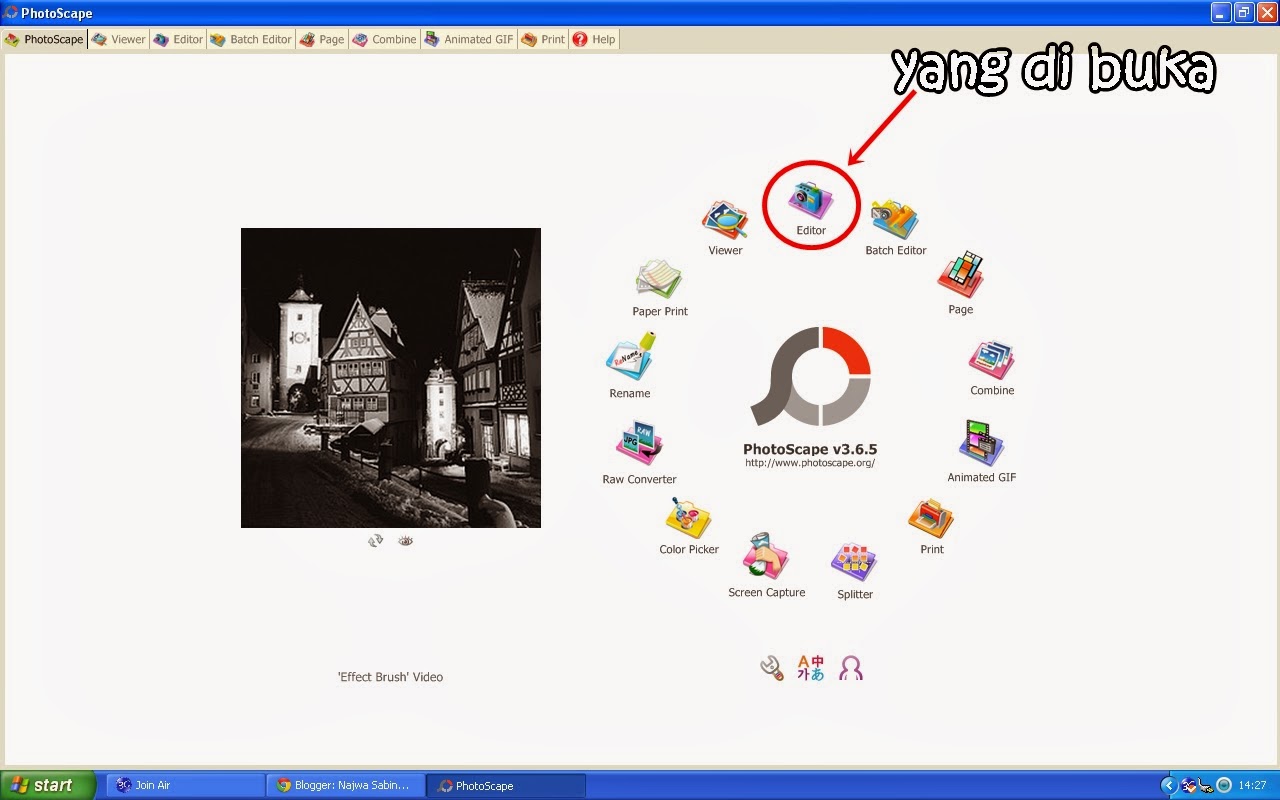Click the purple person icon

coord(850,668)
